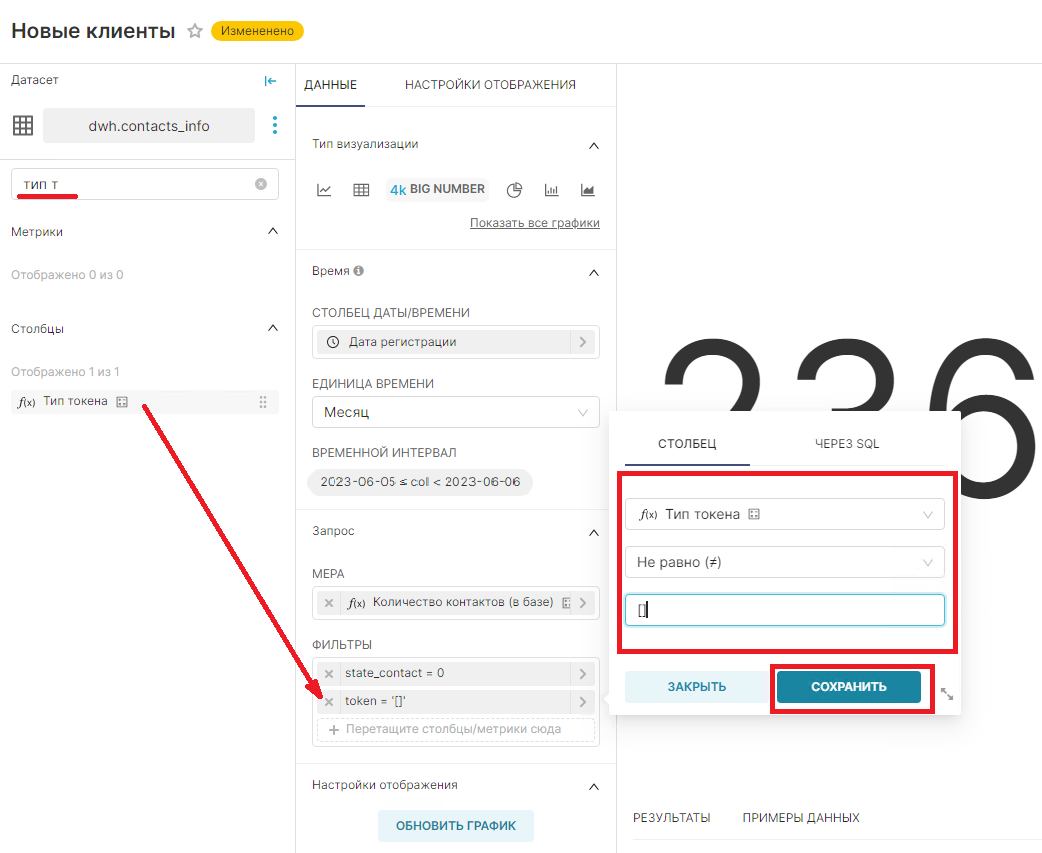Open the Не равно (≠) operator dropdown

pos(784,562)
